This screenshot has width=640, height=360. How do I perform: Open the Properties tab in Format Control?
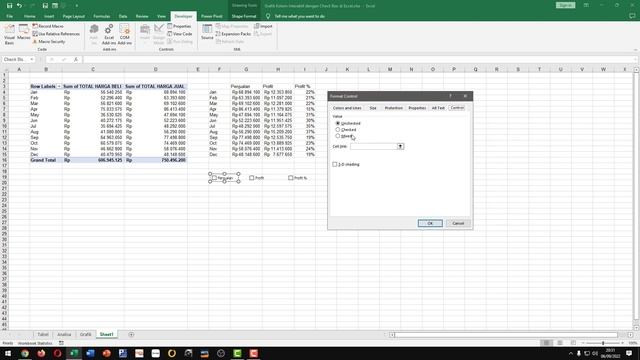pos(417,108)
